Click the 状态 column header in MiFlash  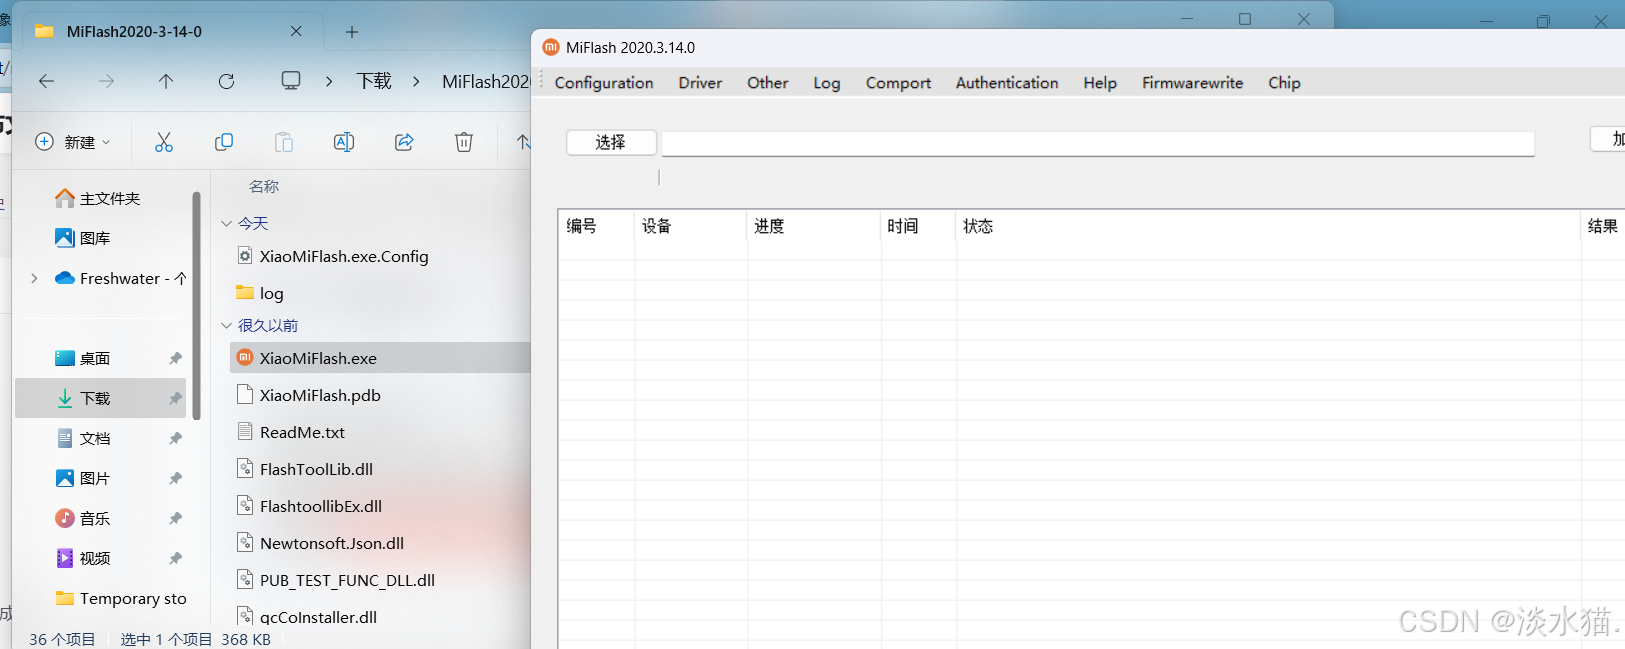pos(1268,226)
